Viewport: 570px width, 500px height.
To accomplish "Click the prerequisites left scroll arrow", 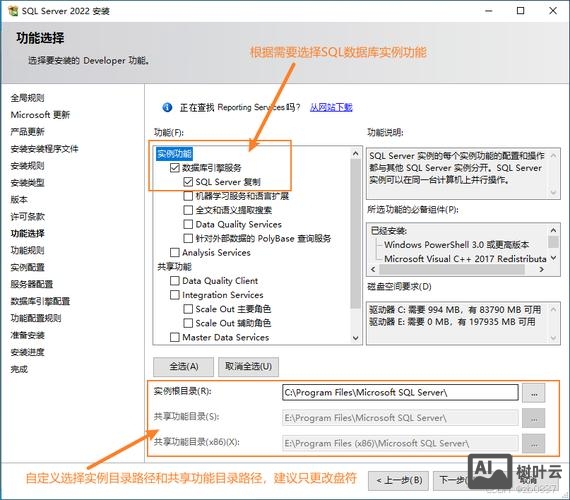I will pyautogui.click(x=373, y=269).
